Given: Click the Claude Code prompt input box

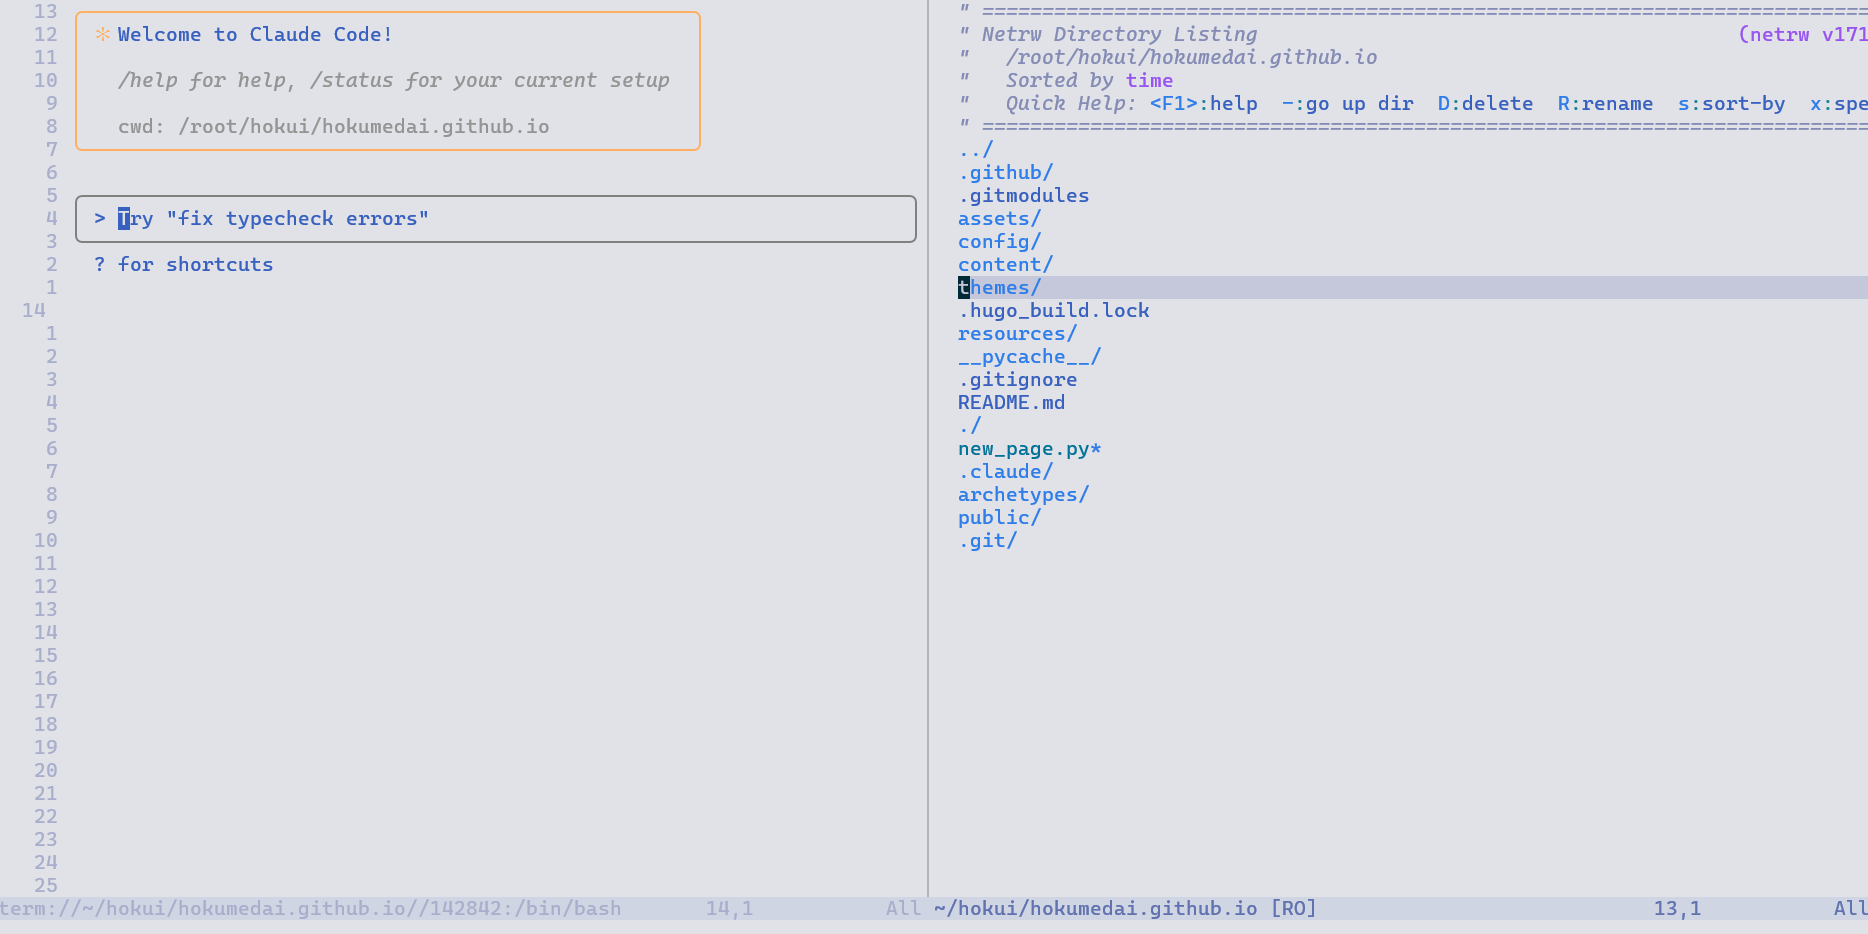Looking at the screenshot, I should click(495, 219).
